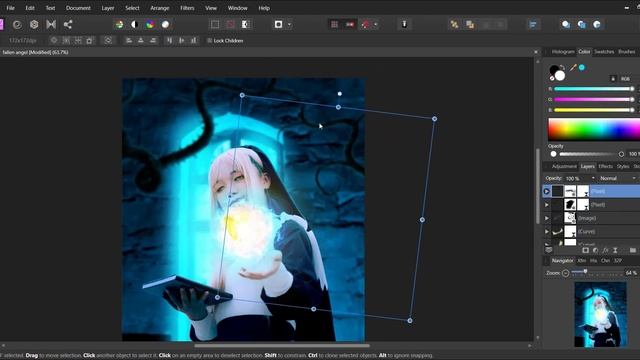Expand the (Image) layer group
The image size is (640, 360).
(x=547, y=218)
